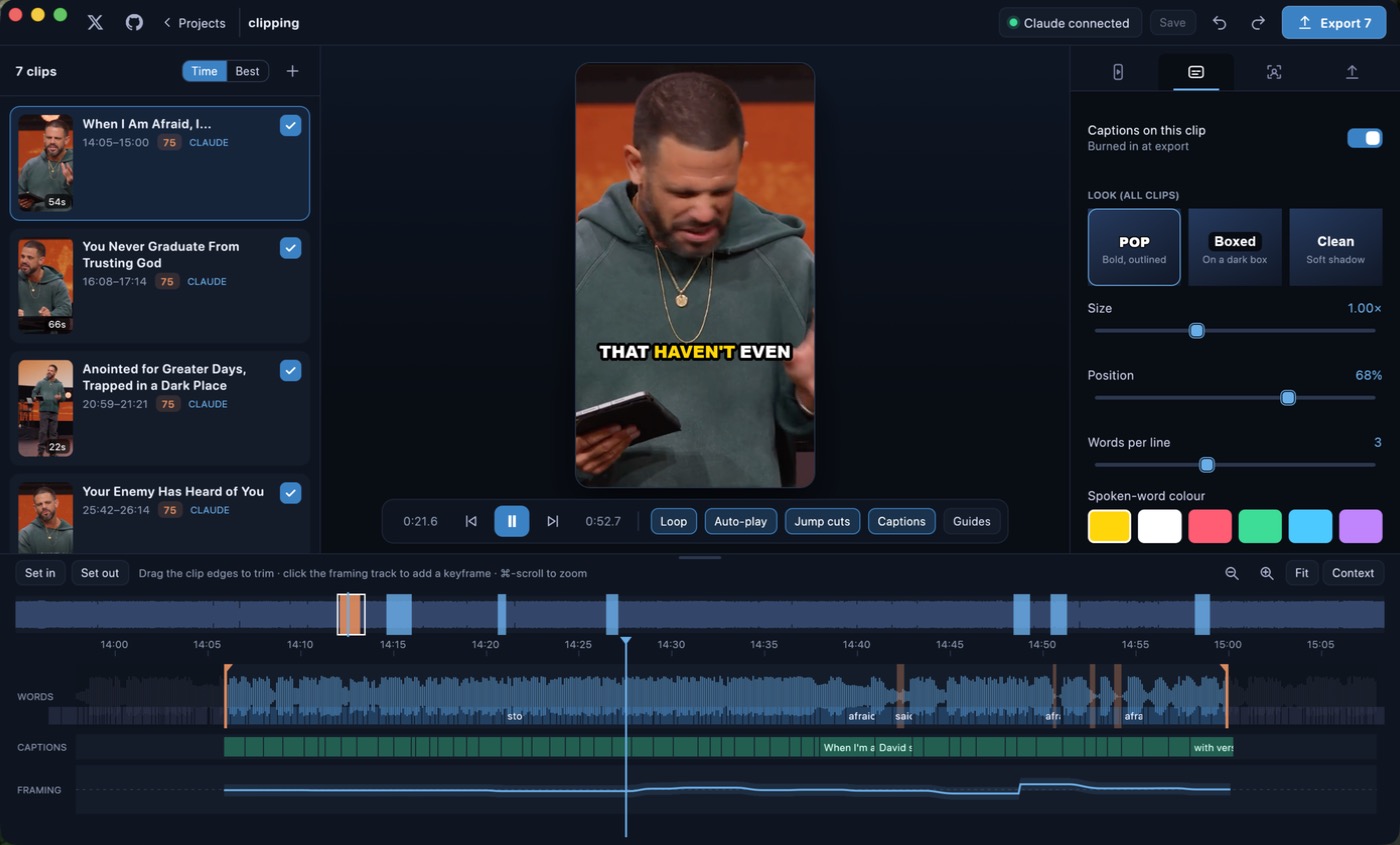The image size is (1400, 845).
Task: Toggle Guides overlay
Action: (x=971, y=521)
